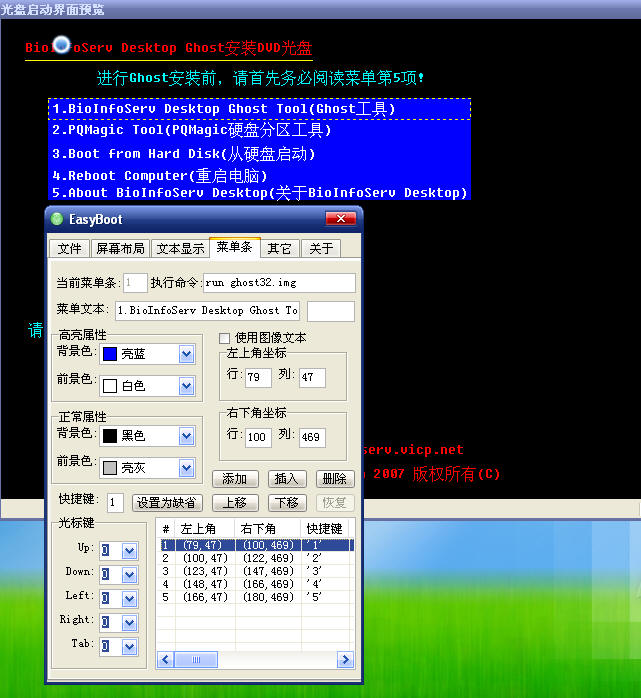Click preview item 5.About BioInfoServ Desktop

point(260,193)
